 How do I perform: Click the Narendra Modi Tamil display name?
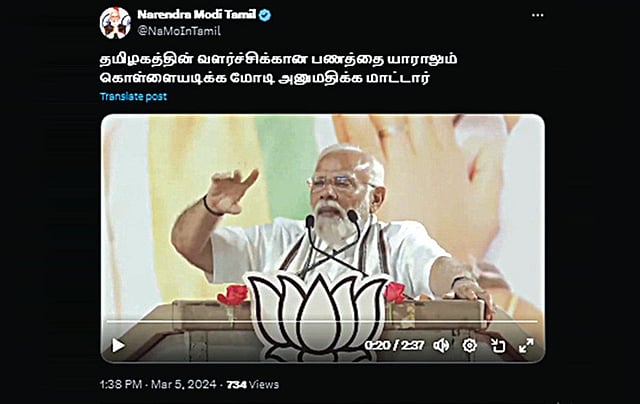click(197, 15)
